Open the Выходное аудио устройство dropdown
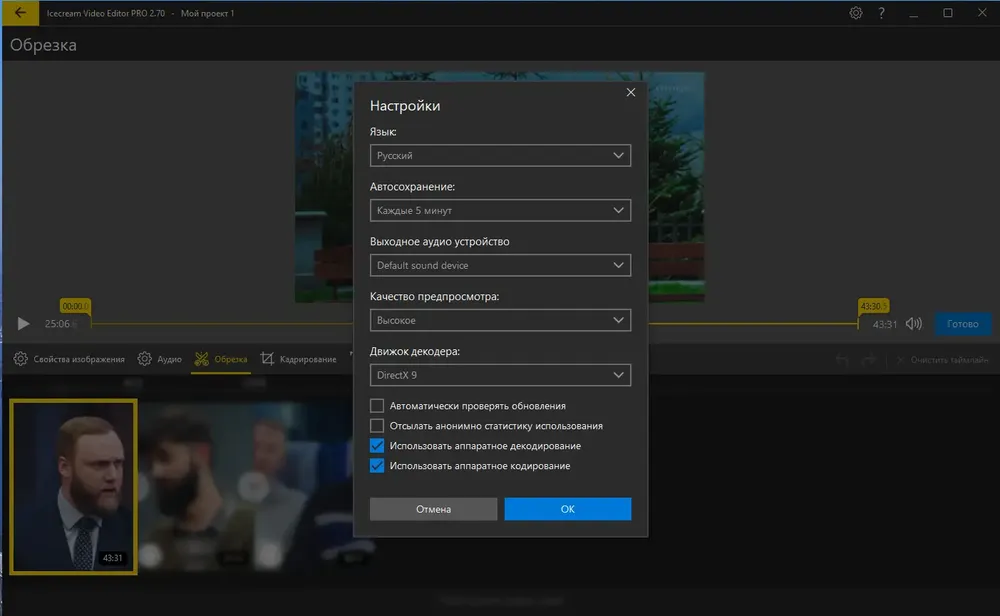 500,265
